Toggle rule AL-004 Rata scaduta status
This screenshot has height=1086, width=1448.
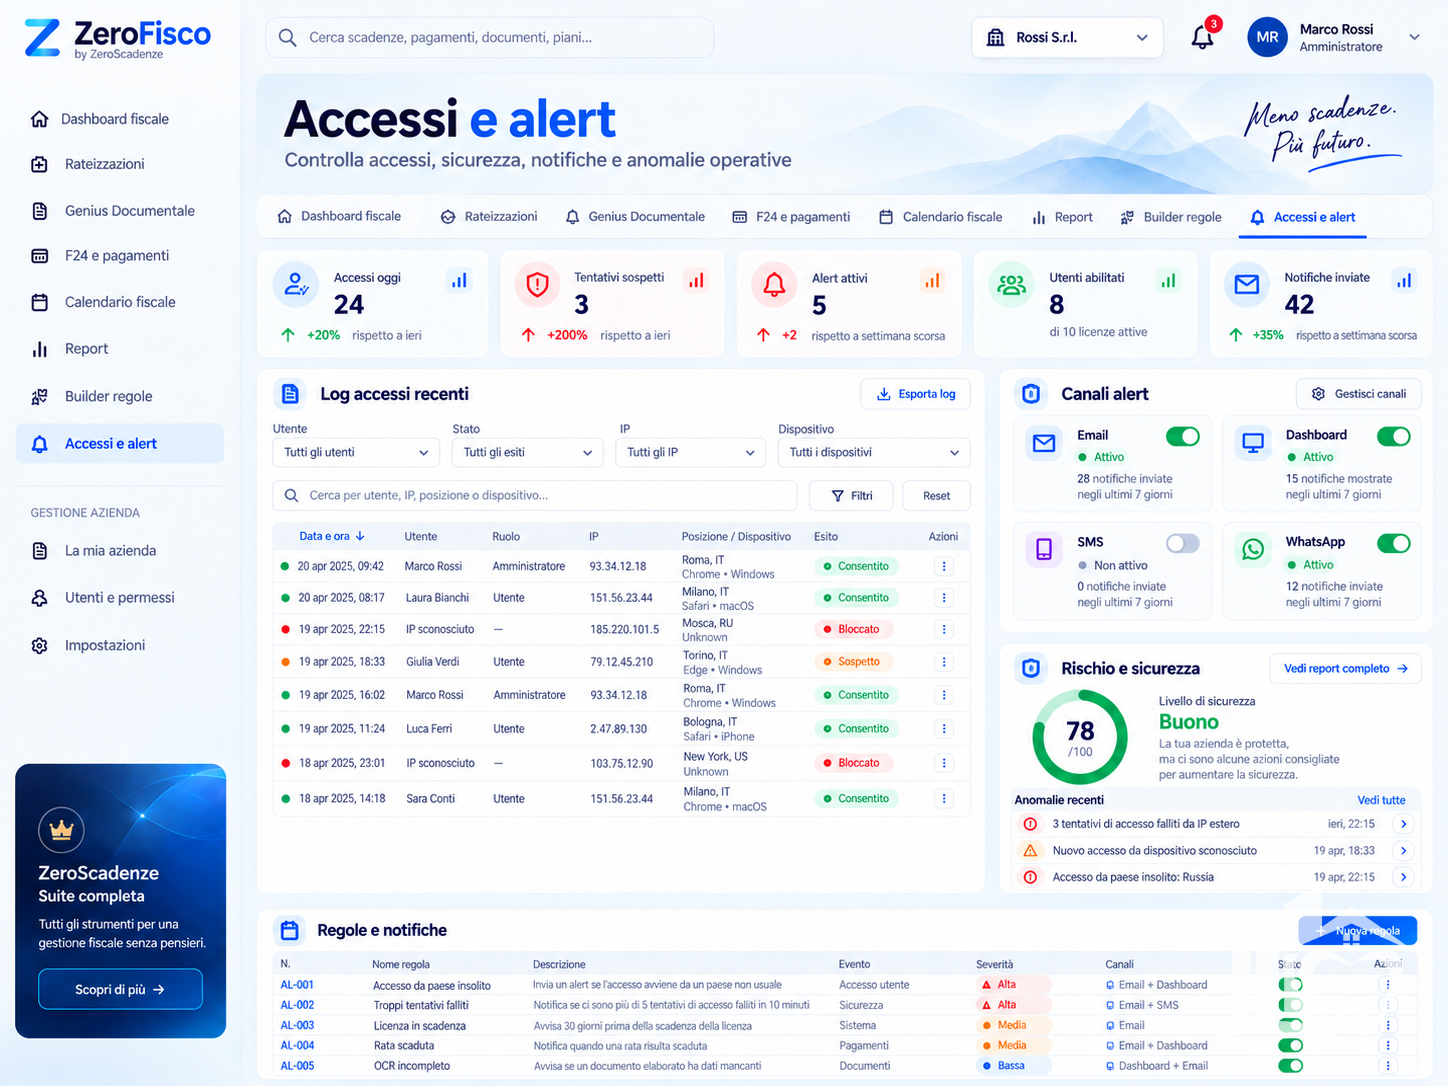click(x=1291, y=1046)
